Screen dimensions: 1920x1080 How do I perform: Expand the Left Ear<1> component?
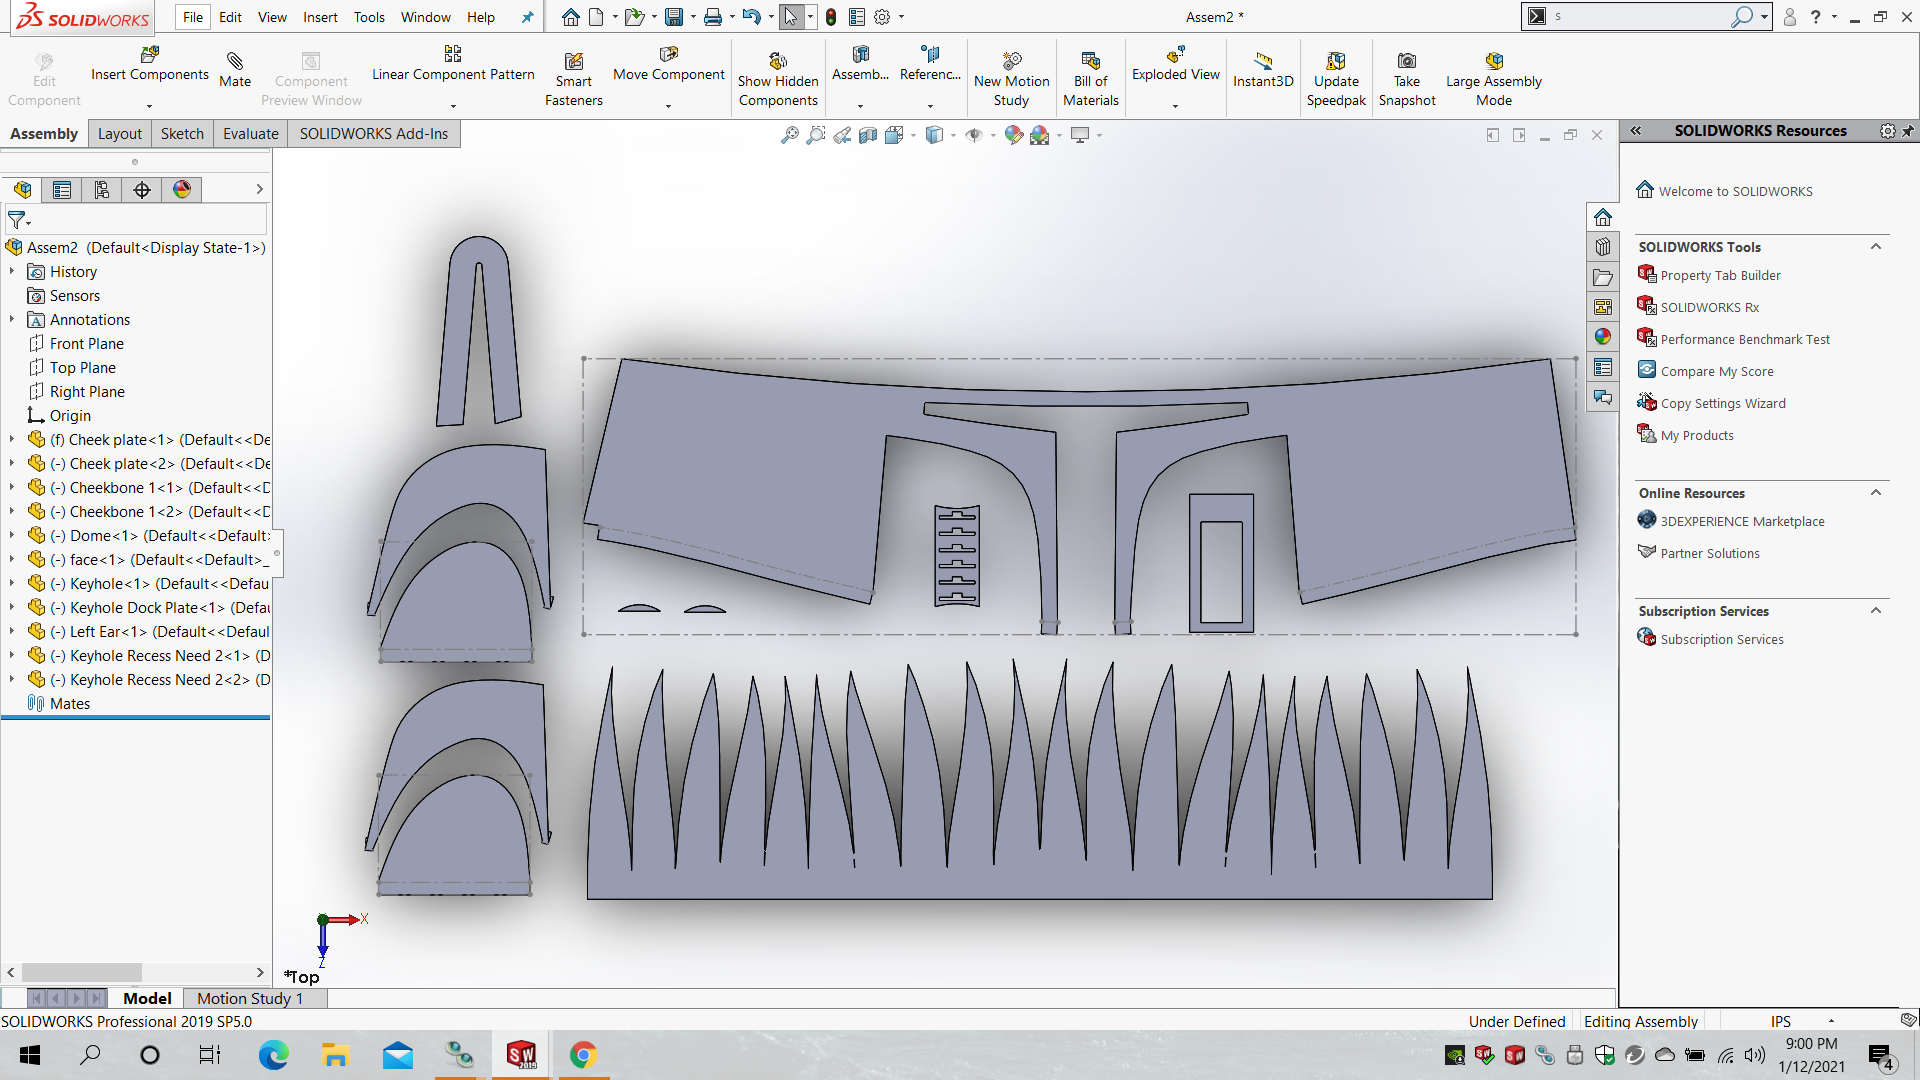click(x=12, y=632)
